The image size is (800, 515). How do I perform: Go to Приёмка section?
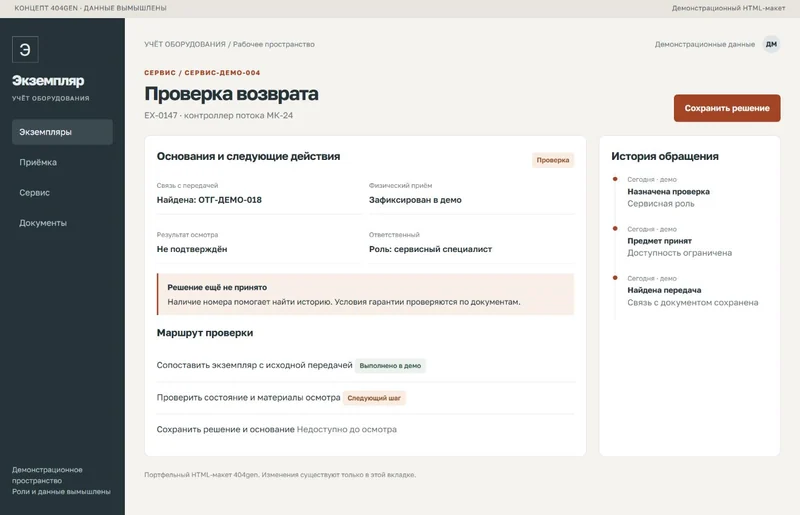(62, 162)
